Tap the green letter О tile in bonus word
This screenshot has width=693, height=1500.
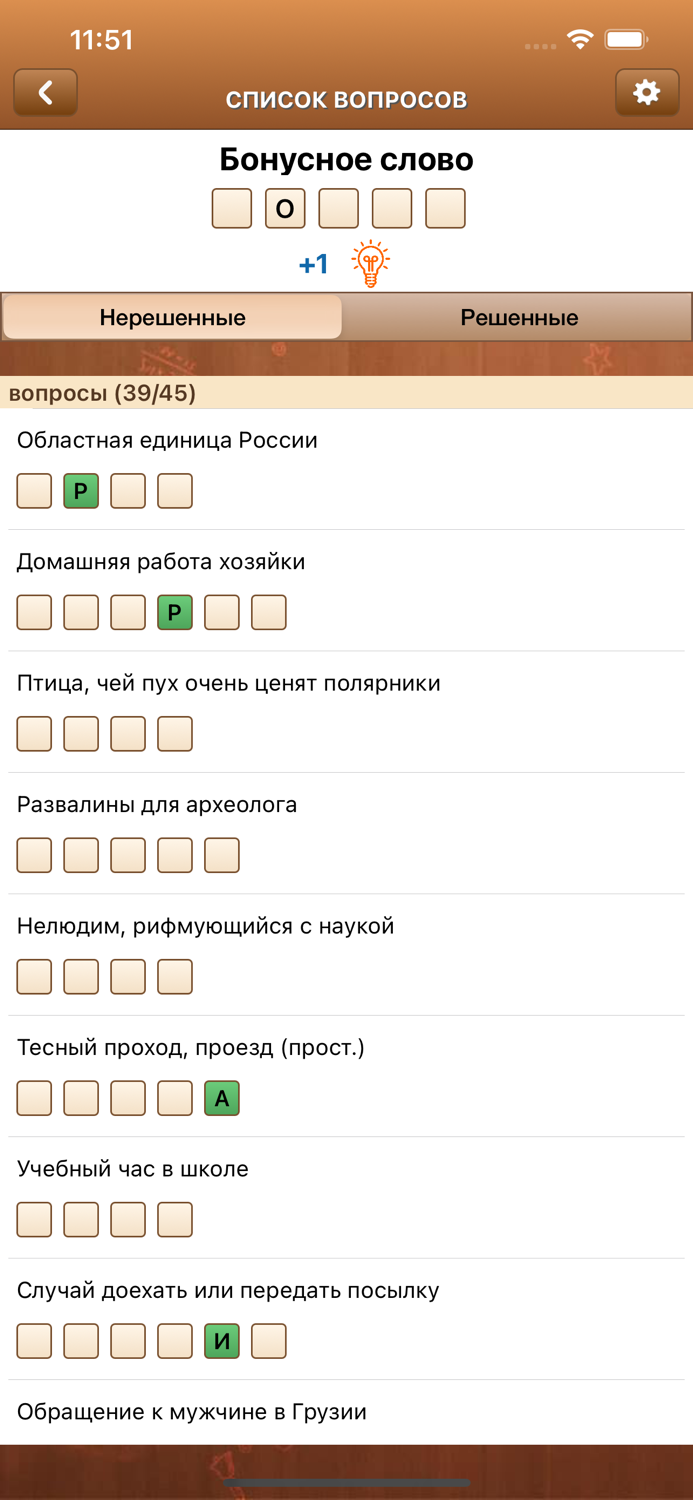[284, 208]
